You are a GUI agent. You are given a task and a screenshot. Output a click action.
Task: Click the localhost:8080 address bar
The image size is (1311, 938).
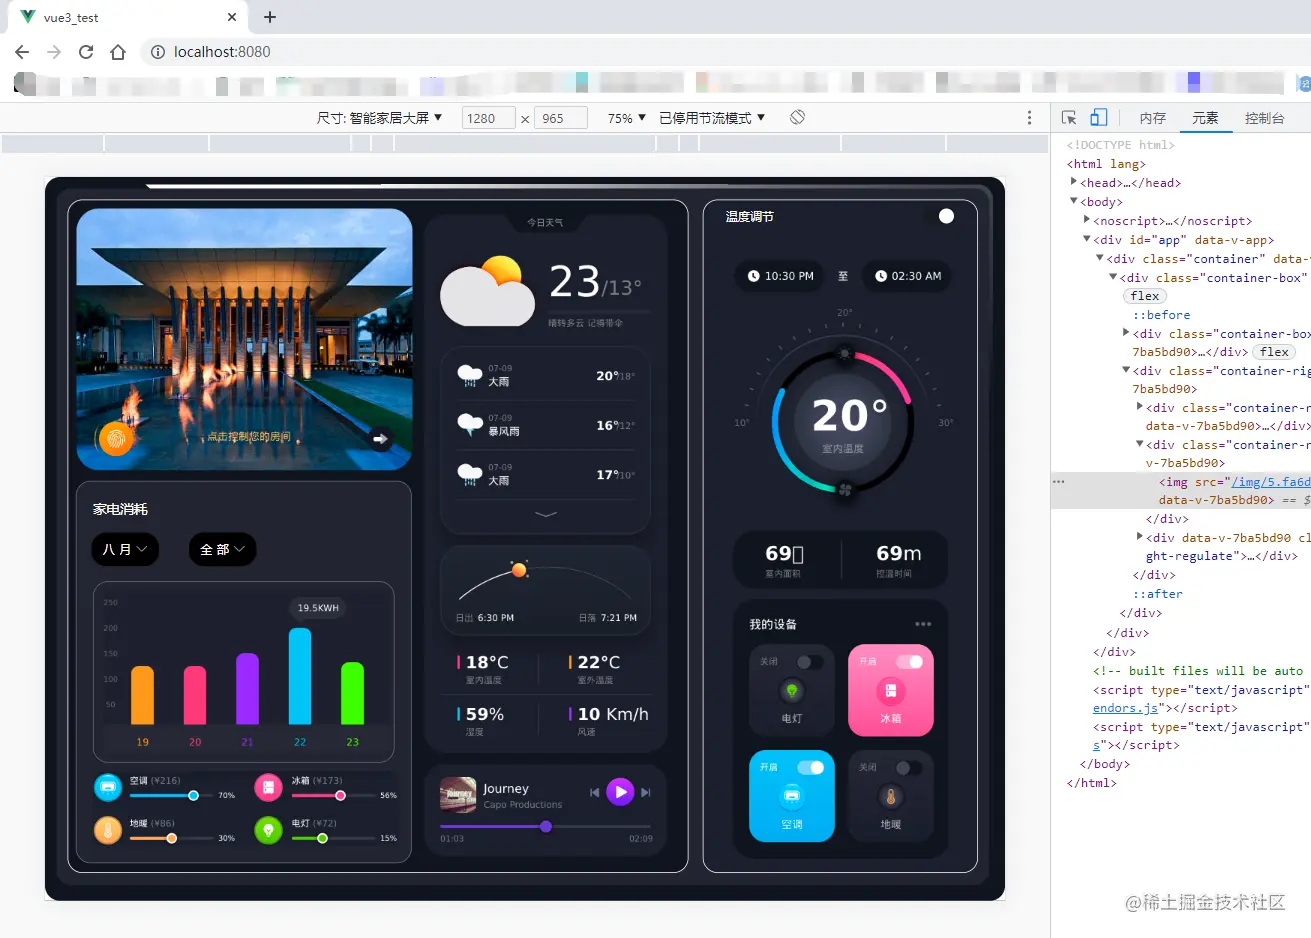click(x=222, y=52)
